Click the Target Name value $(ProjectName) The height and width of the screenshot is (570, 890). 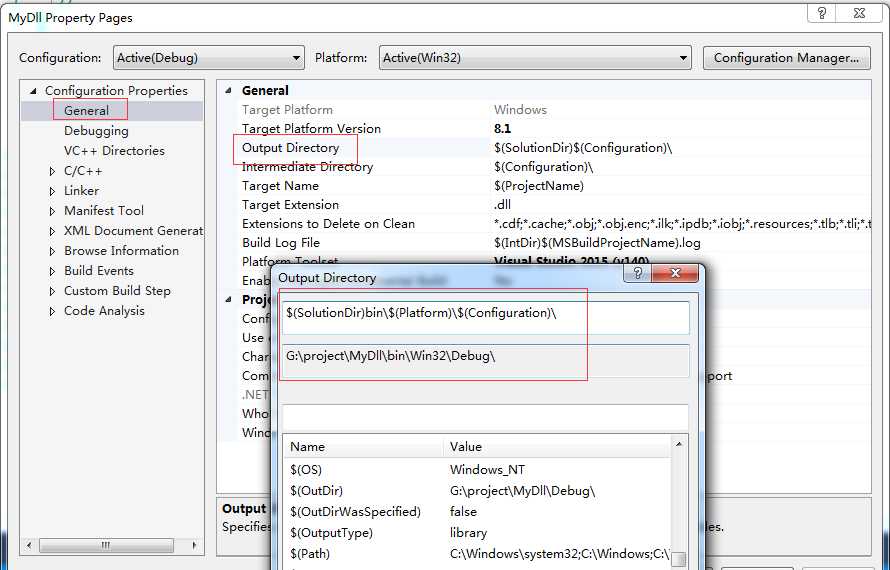[539, 186]
